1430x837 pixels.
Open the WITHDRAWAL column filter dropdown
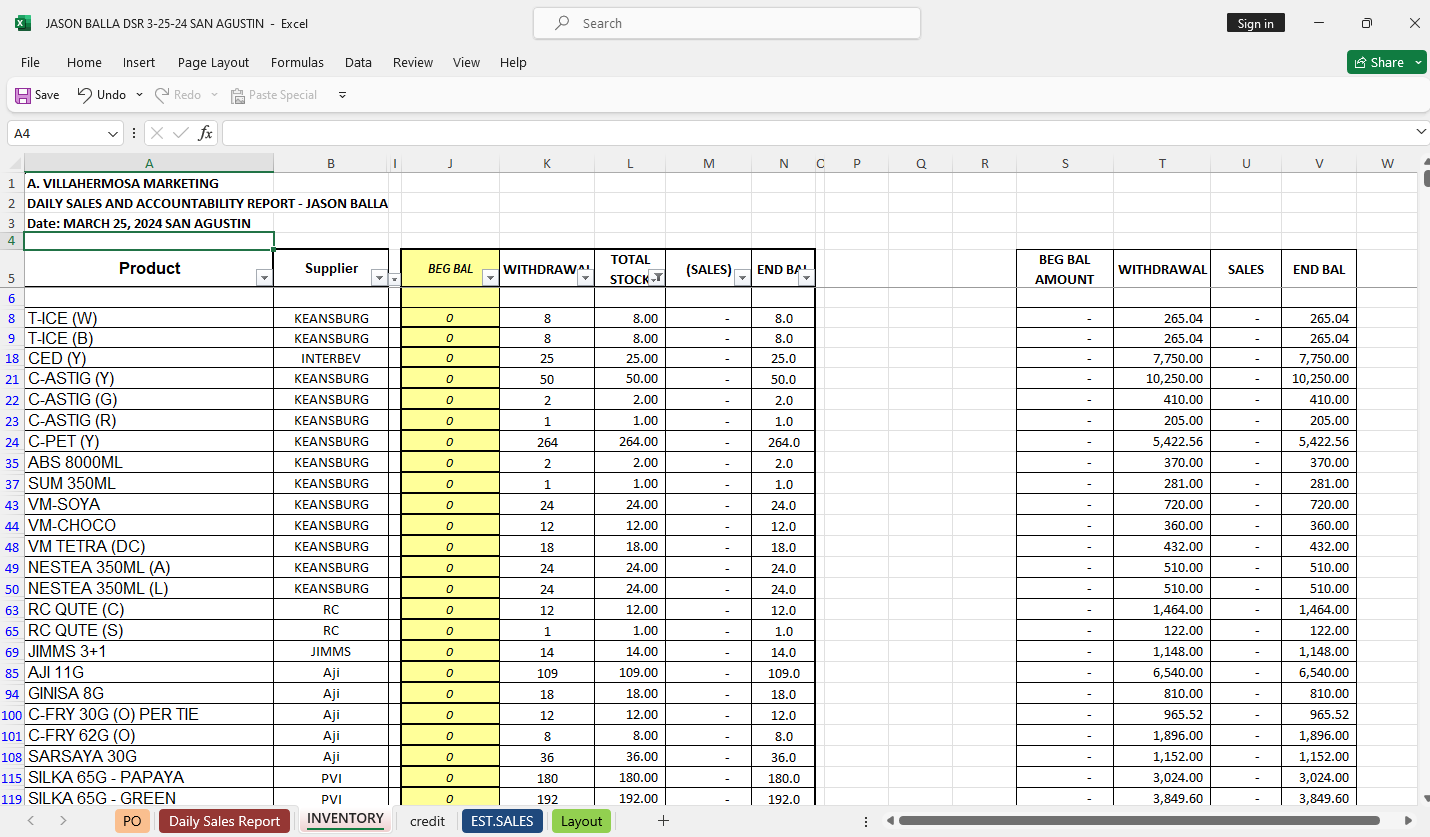click(585, 278)
